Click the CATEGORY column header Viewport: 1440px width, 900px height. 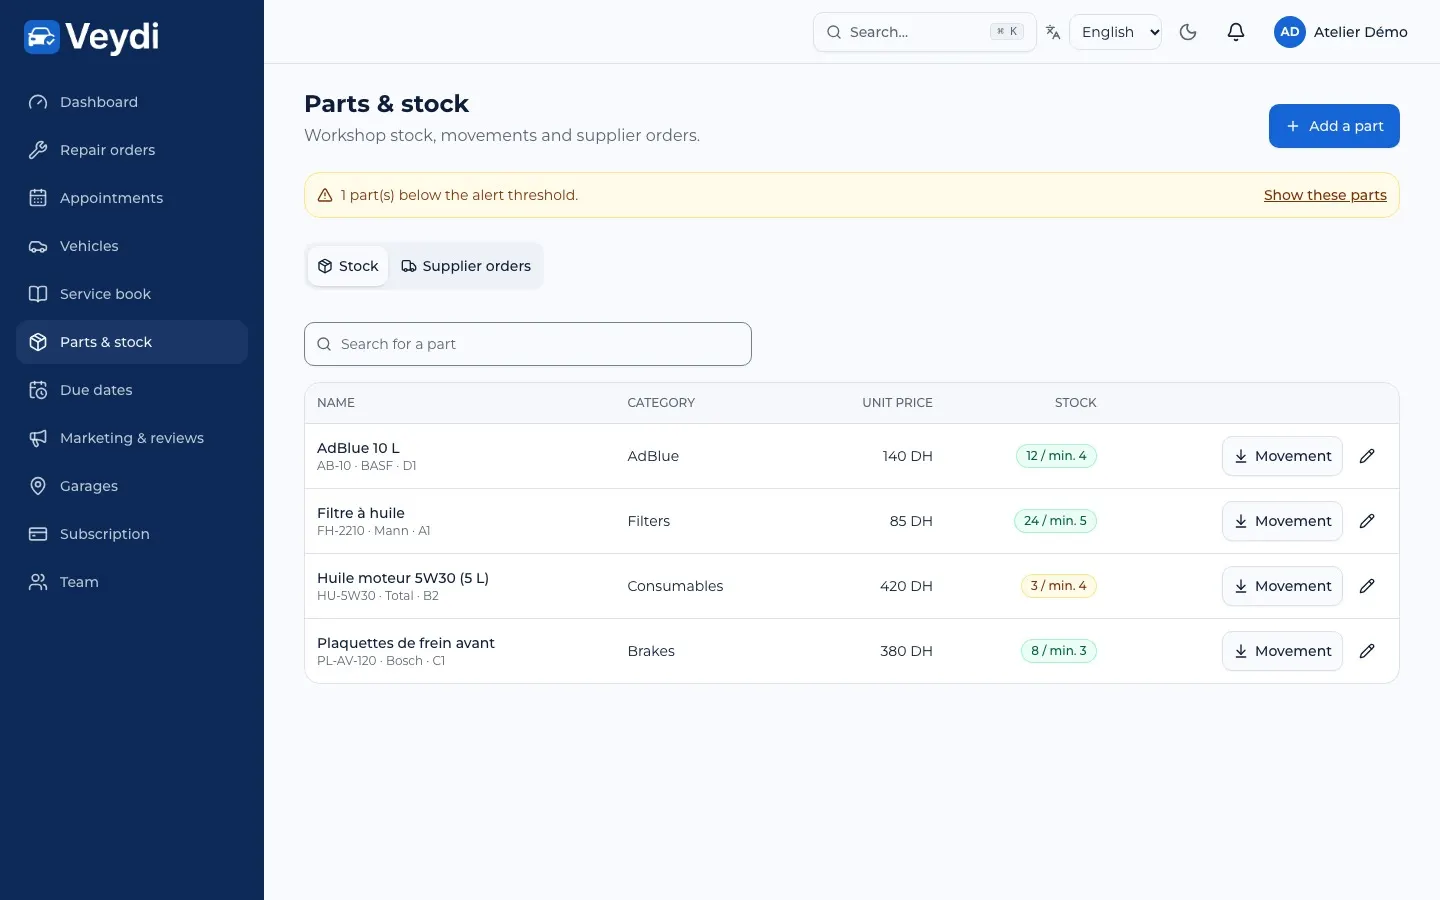[661, 403]
